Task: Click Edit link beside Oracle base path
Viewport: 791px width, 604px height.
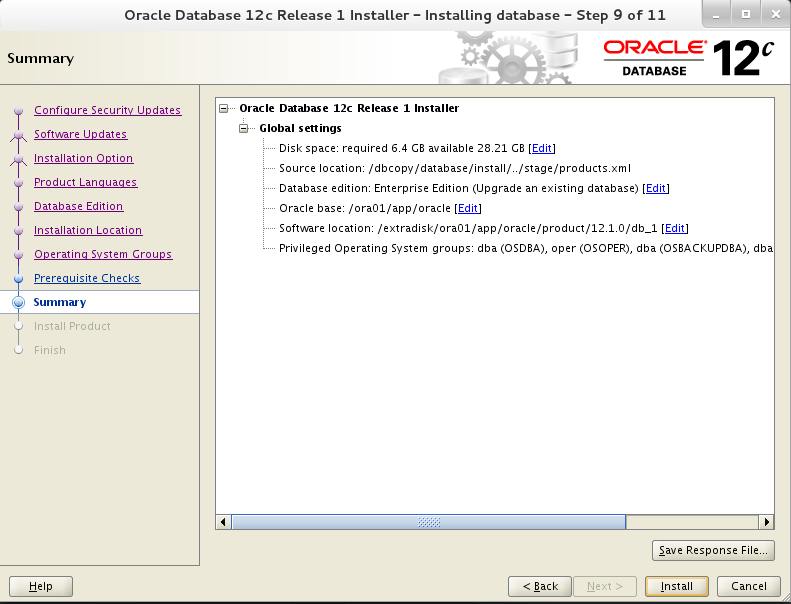Action: pos(468,208)
